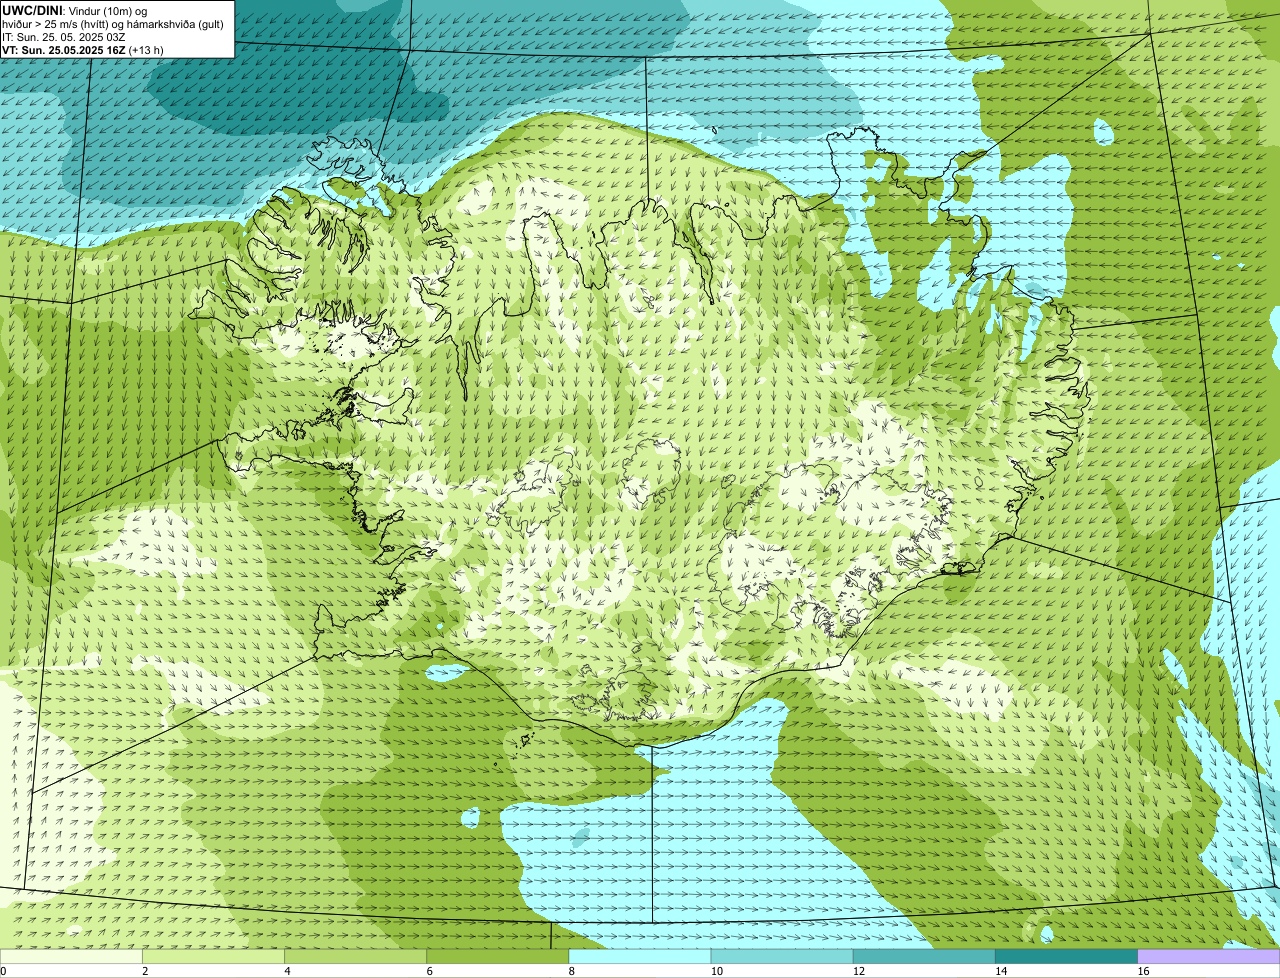Select the pale cream 0–2 m/s color band
This screenshot has width=1280, height=978.
71,957
